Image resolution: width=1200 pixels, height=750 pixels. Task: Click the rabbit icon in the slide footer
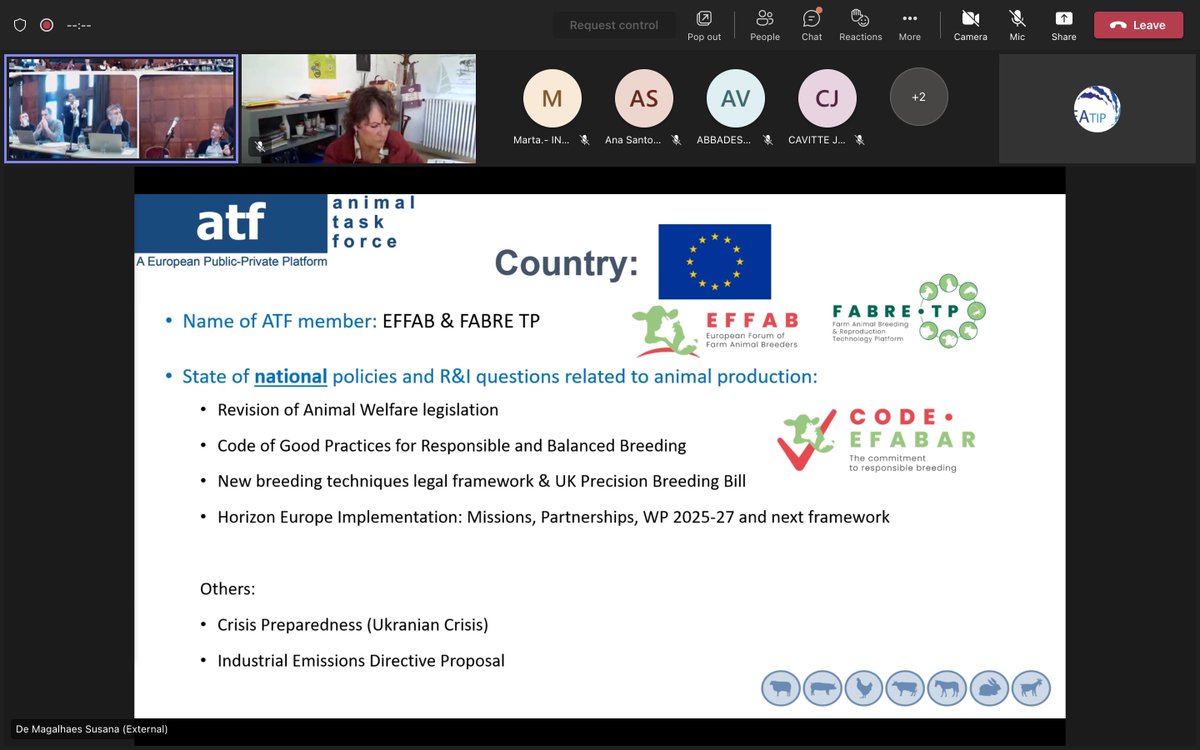(x=989, y=688)
